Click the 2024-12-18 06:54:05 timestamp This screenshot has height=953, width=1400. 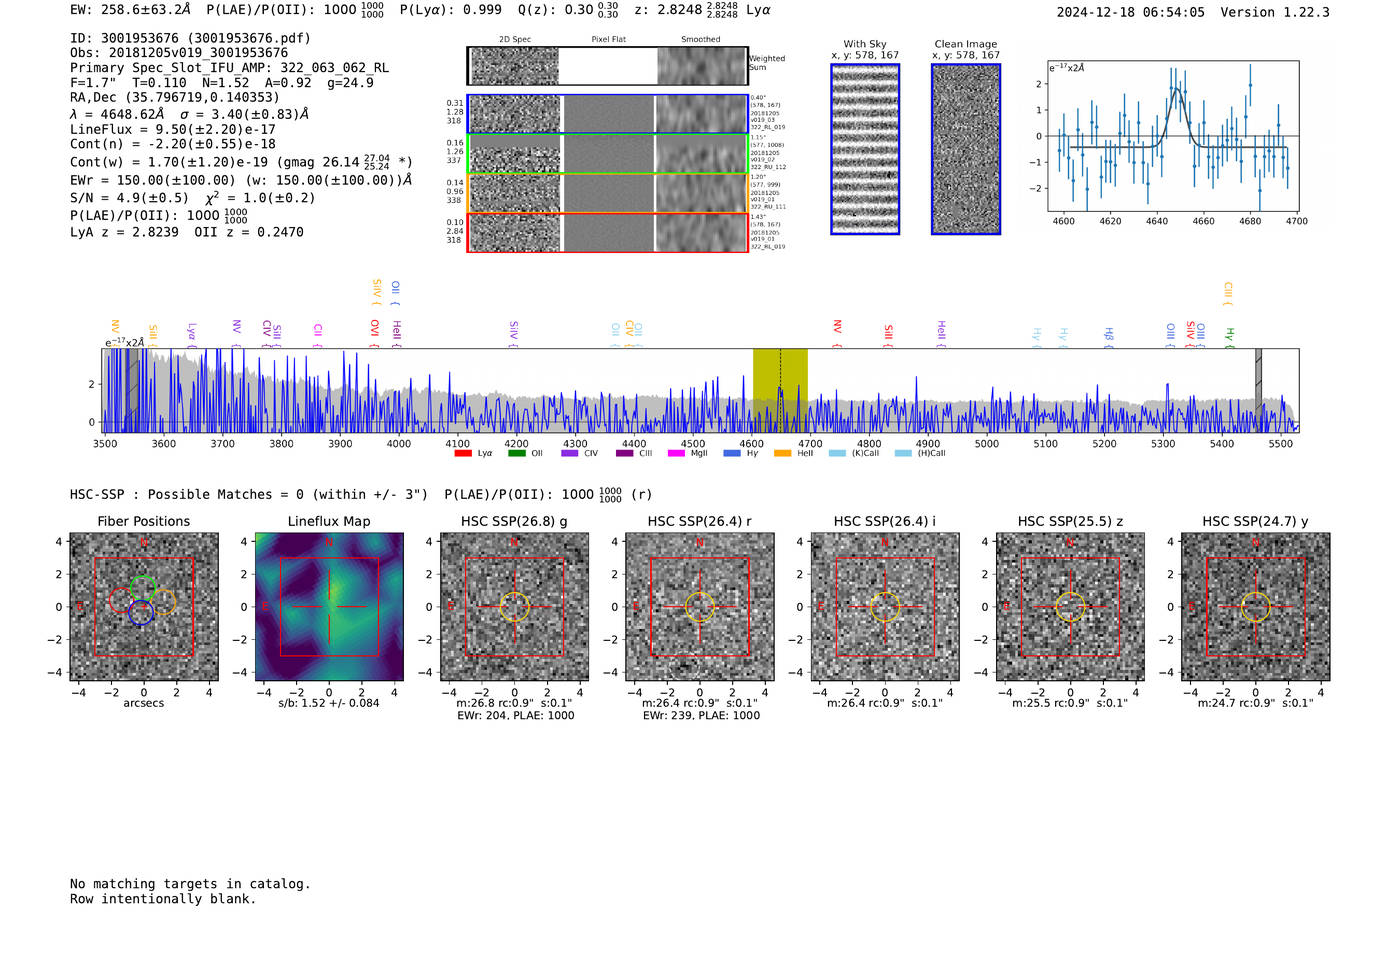[1130, 12]
